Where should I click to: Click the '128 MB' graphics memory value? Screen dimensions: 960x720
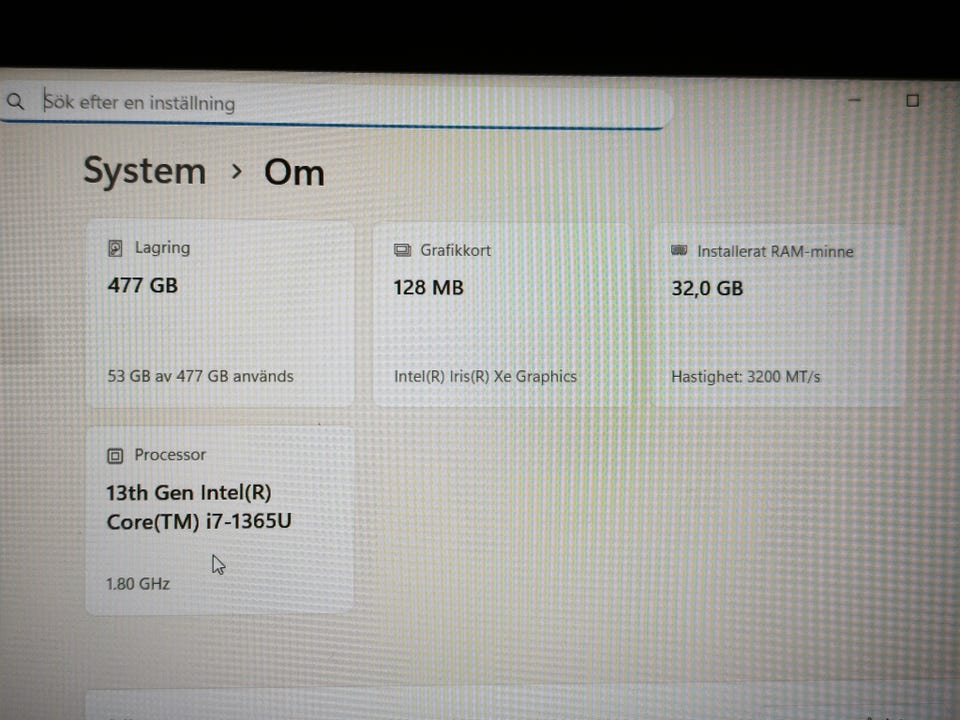pos(429,288)
